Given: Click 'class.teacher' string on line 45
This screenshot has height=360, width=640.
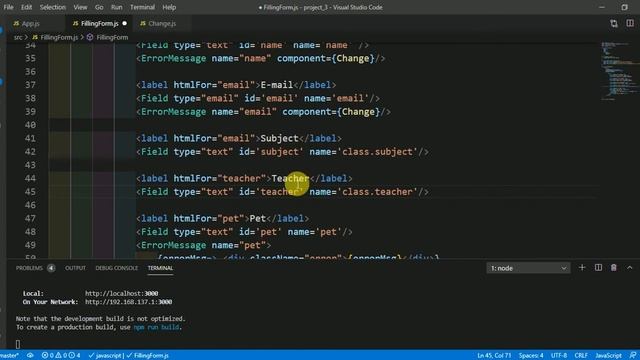Looking at the screenshot, I should pos(377,192).
